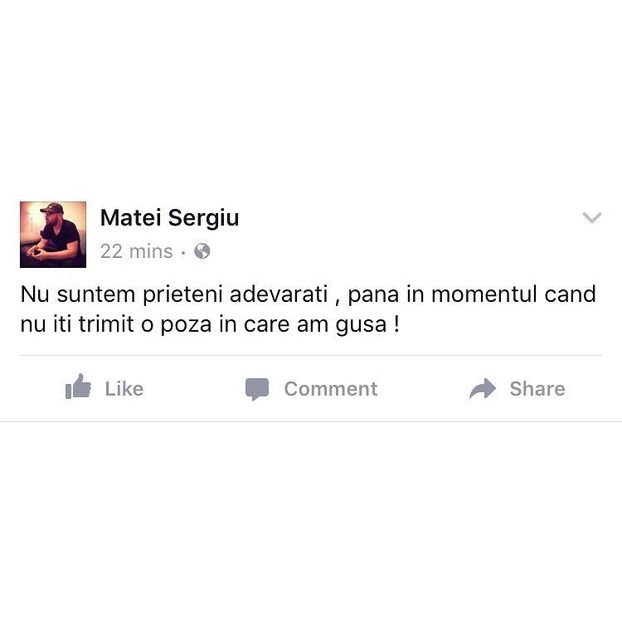
Task: Click the curved arrow Share icon
Action: point(482,388)
